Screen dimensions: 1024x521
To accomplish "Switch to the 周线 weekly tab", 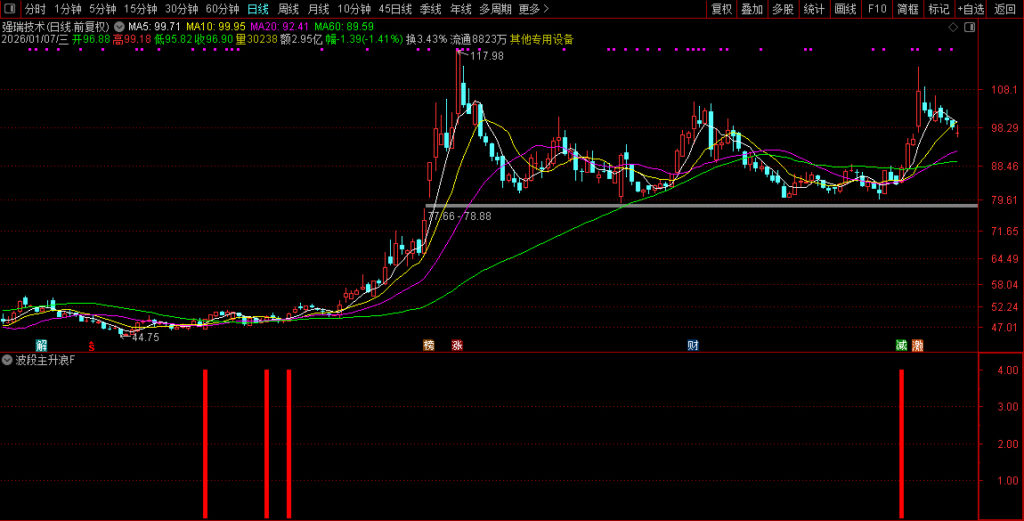I will (x=289, y=9).
